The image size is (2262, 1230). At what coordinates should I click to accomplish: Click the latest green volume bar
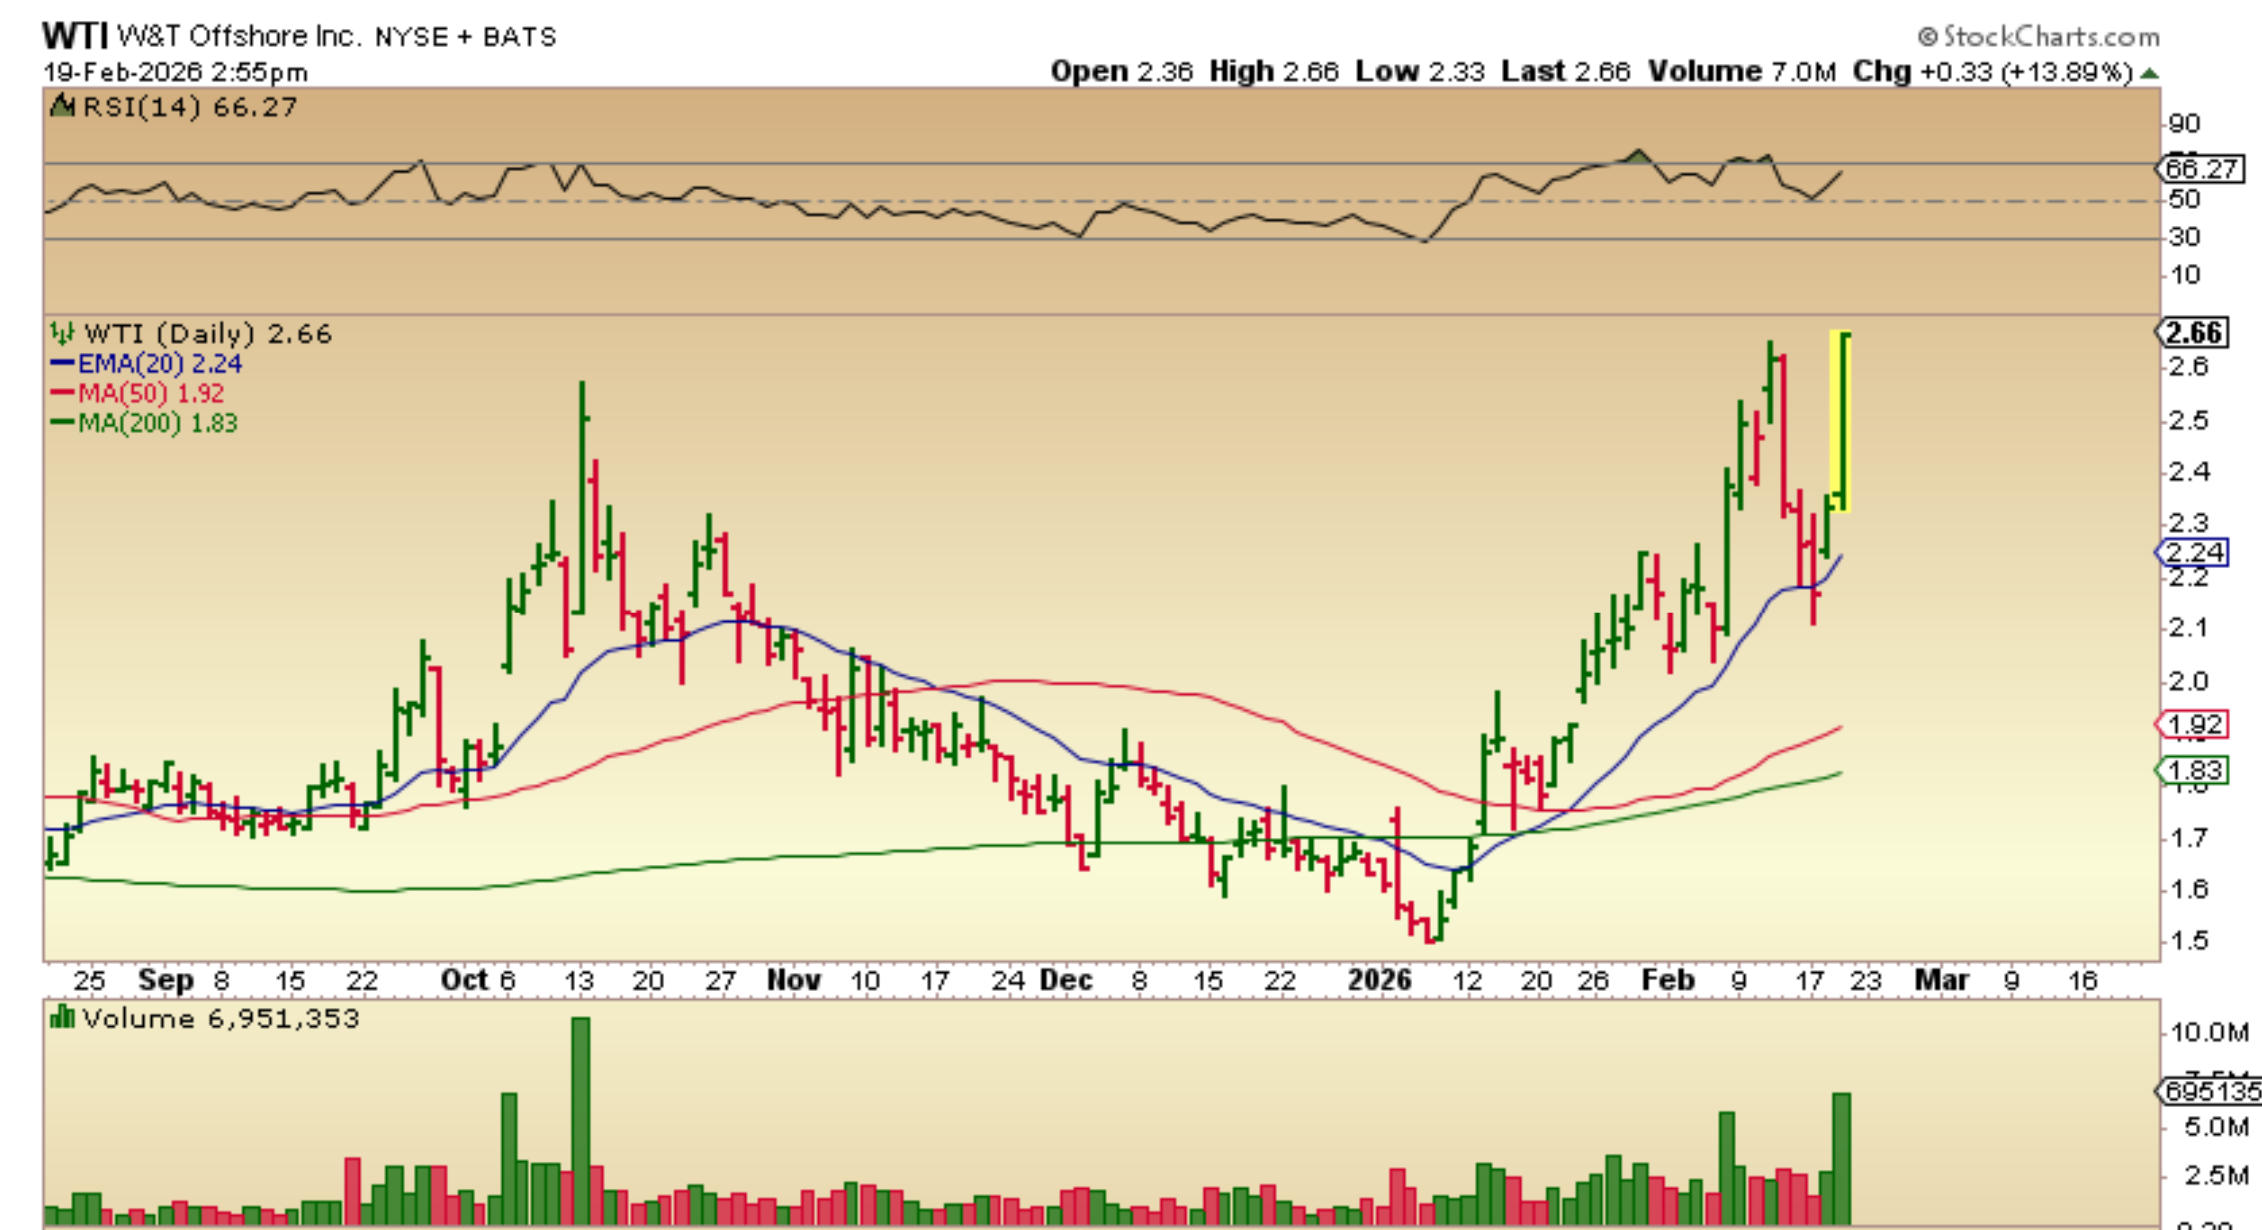pyautogui.click(x=1841, y=1158)
